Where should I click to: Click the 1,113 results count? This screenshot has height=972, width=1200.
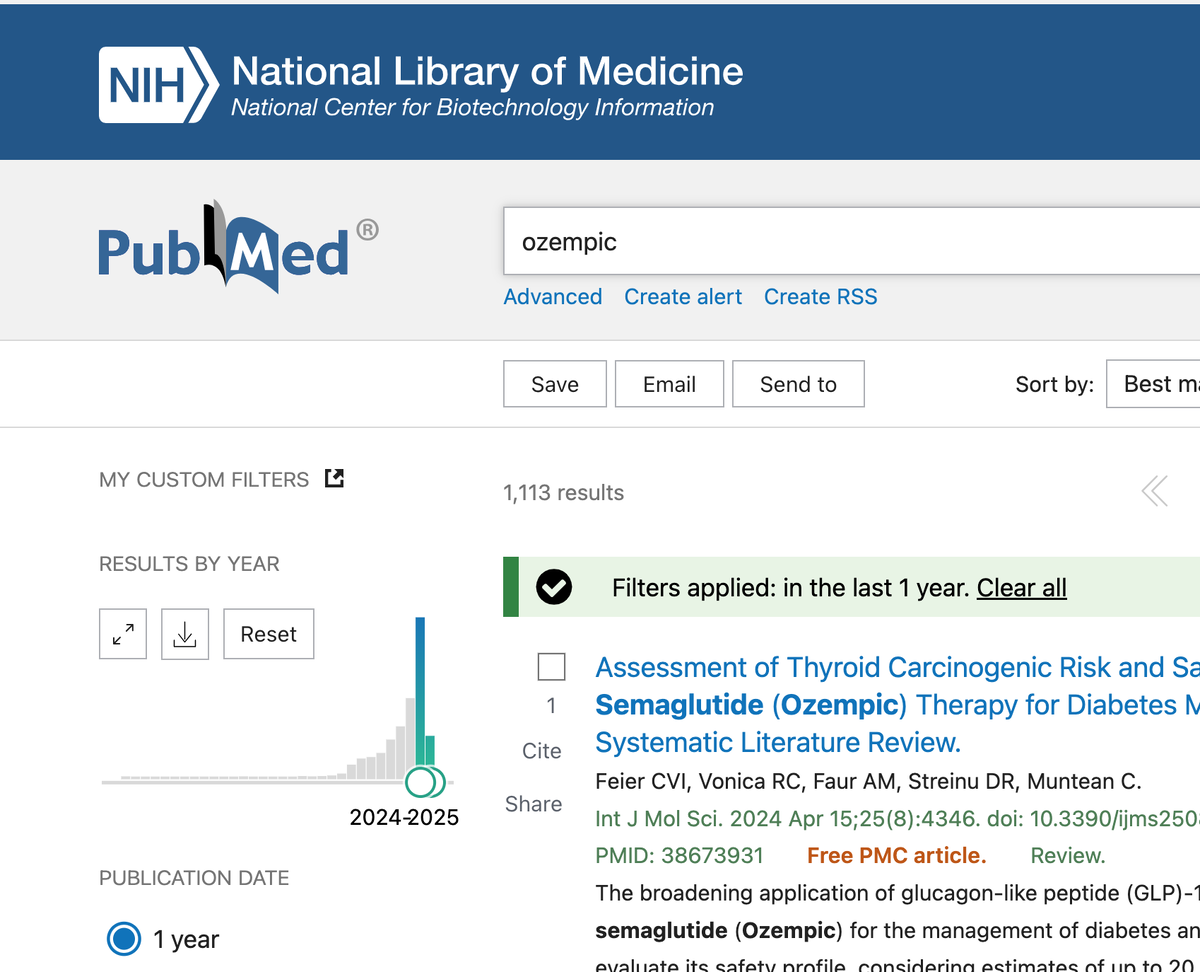(564, 493)
